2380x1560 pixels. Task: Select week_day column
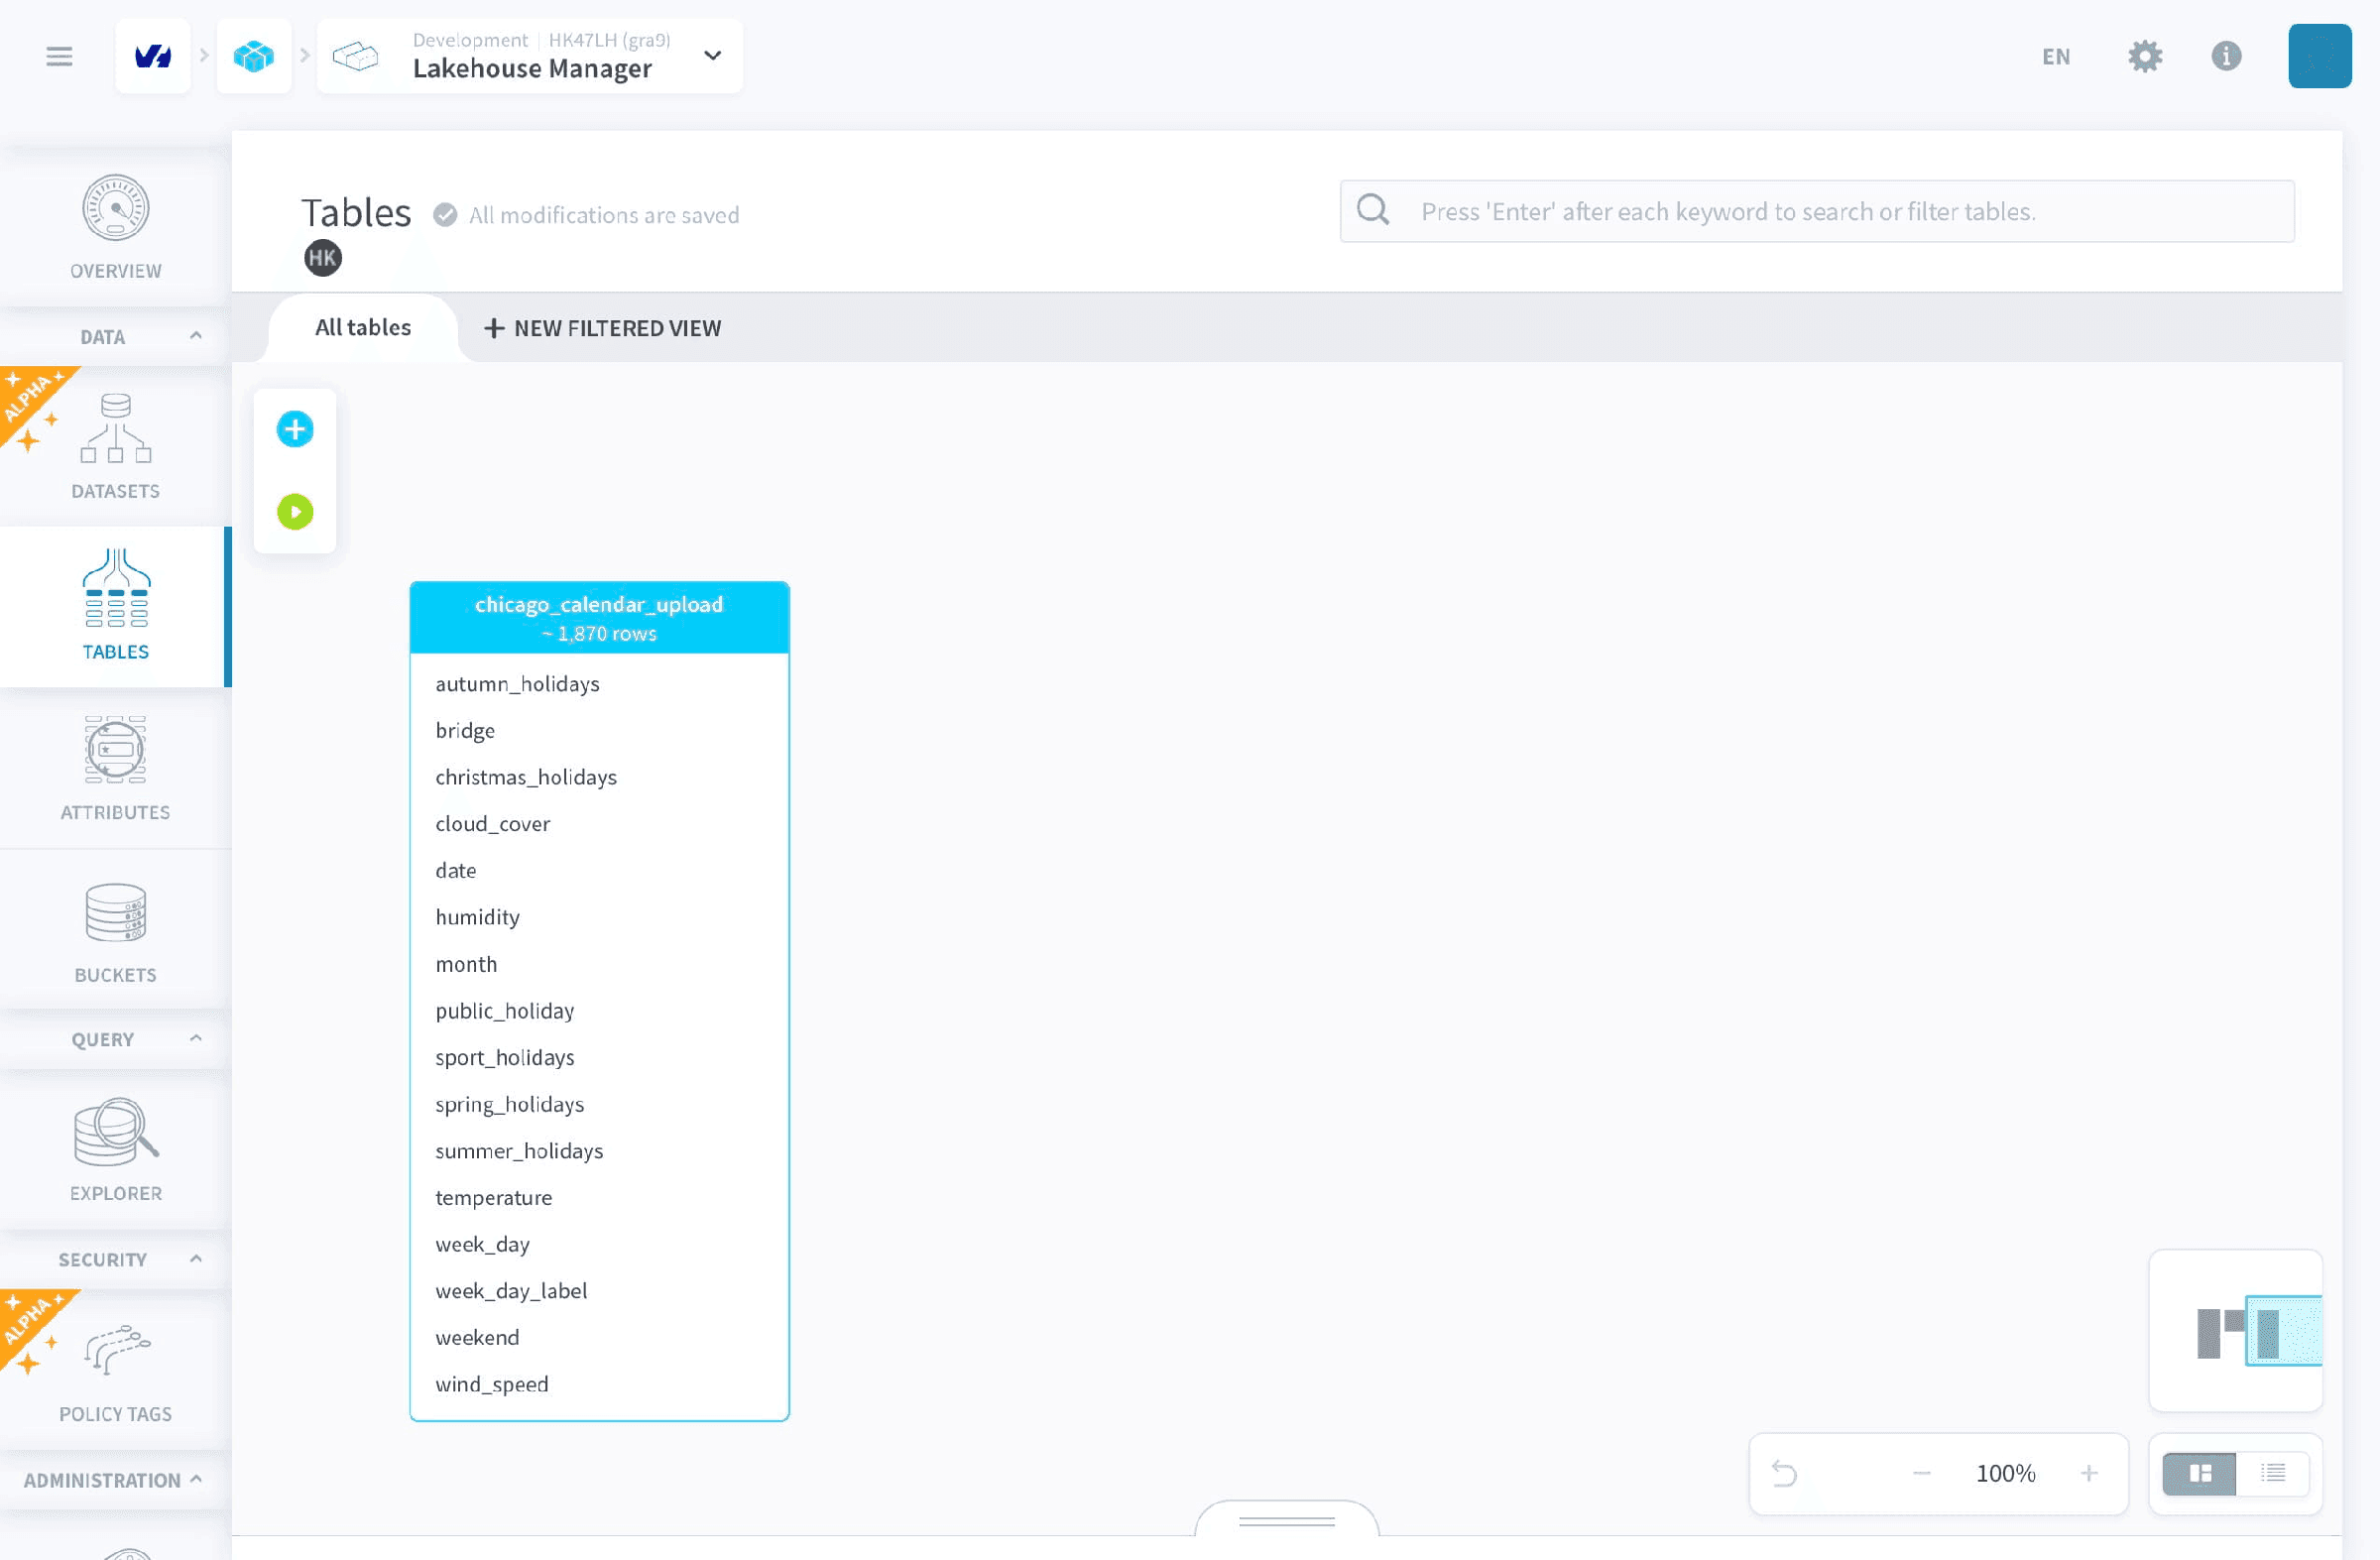[599, 1244]
